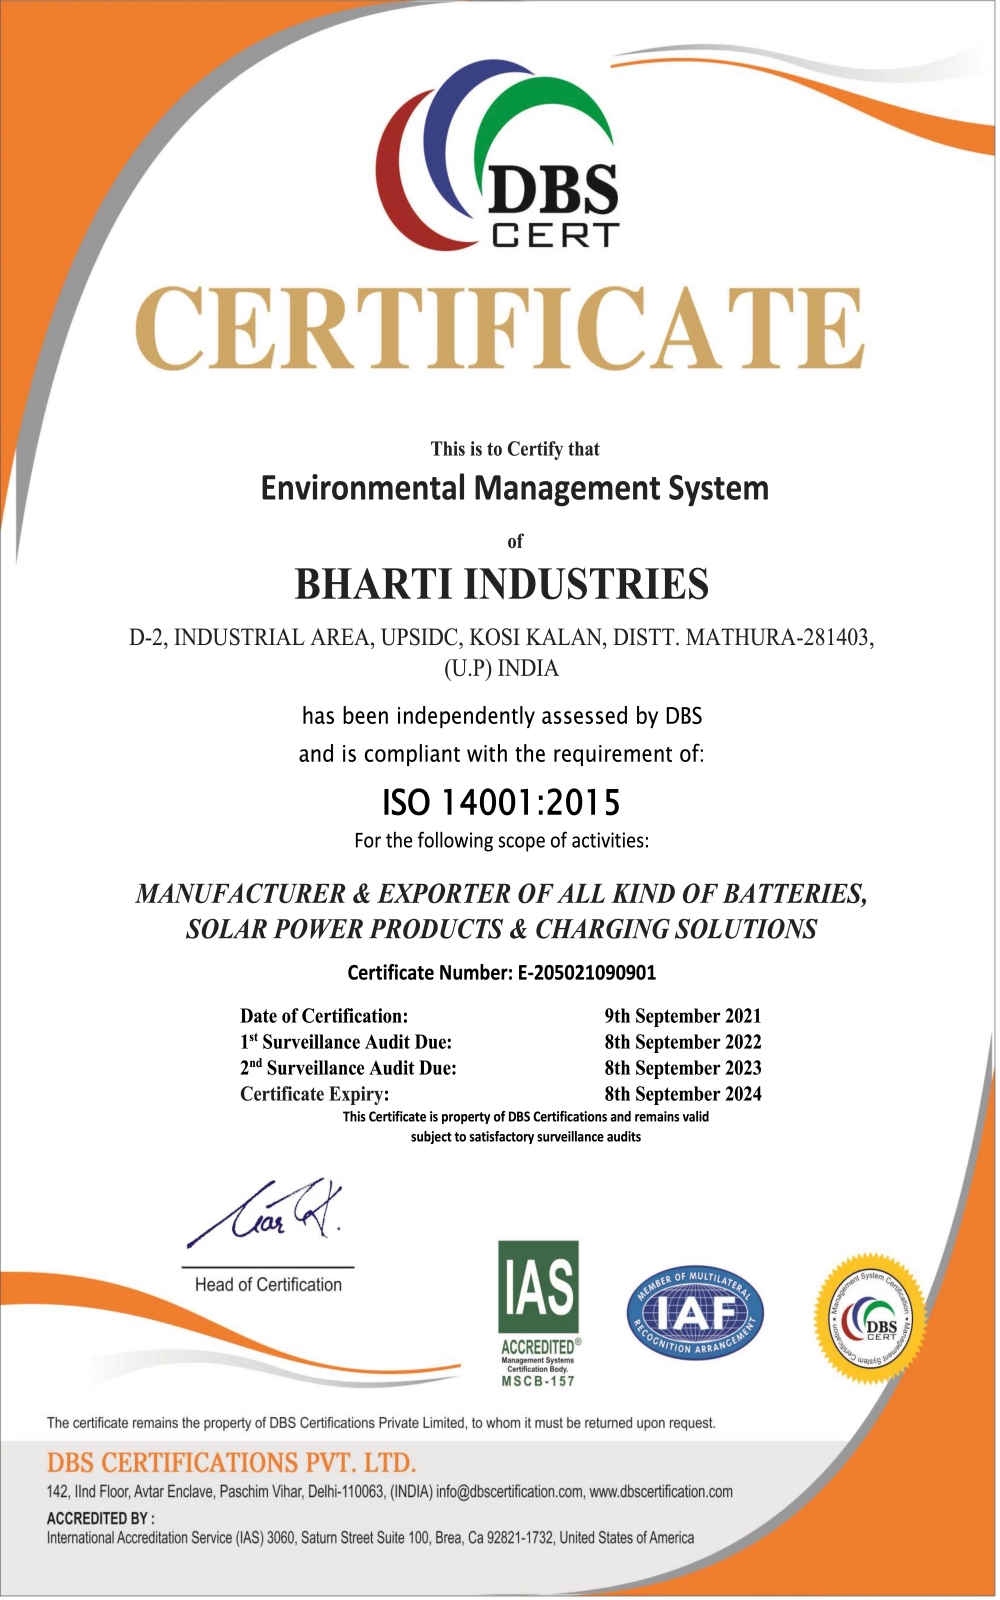Click the DBS CERTIFICATIONS PVT. LTD. footer title
Viewport: 1000px width, 1600px height.
(231, 1463)
